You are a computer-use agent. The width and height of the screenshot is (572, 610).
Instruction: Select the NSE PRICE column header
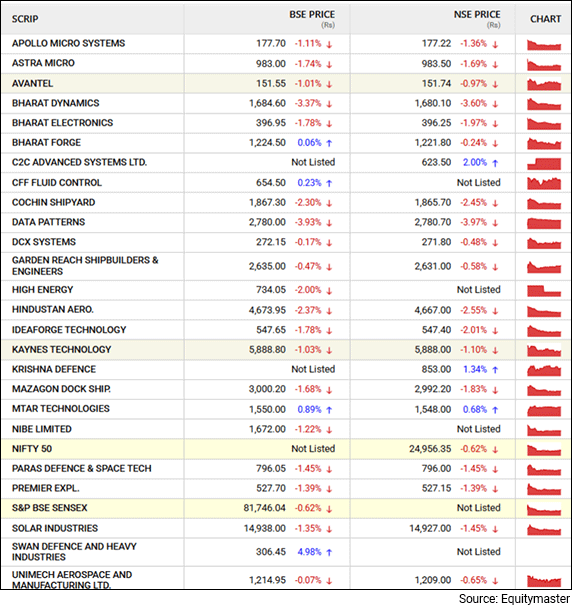pyautogui.click(x=477, y=14)
